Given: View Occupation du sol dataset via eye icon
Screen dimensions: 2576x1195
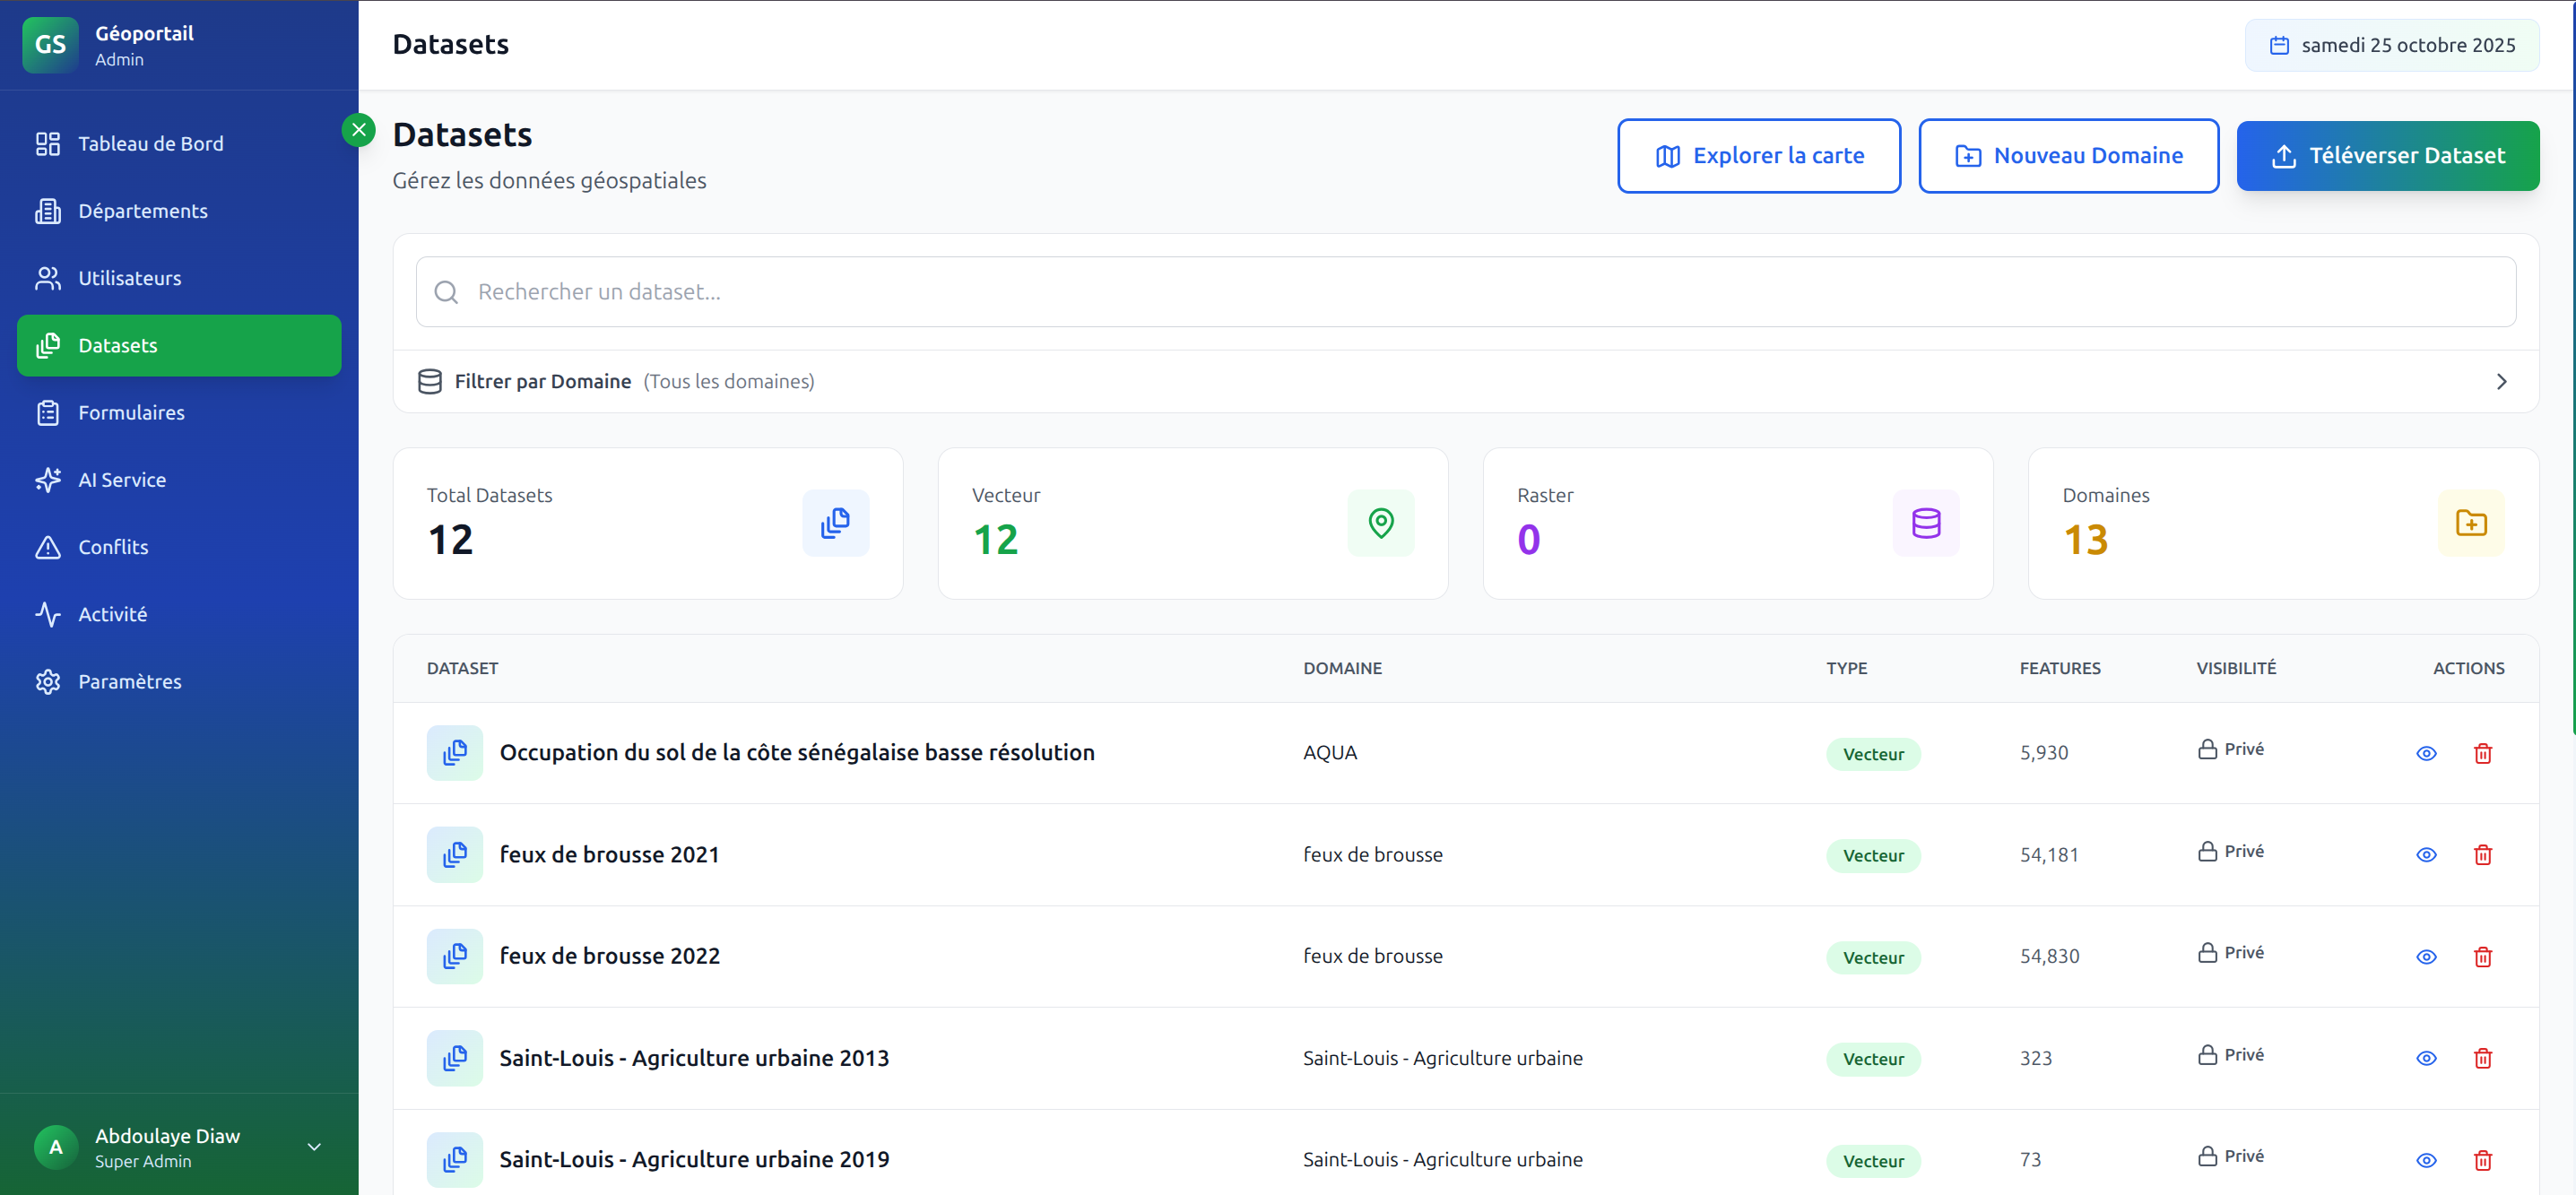Looking at the screenshot, I should 2426,753.
